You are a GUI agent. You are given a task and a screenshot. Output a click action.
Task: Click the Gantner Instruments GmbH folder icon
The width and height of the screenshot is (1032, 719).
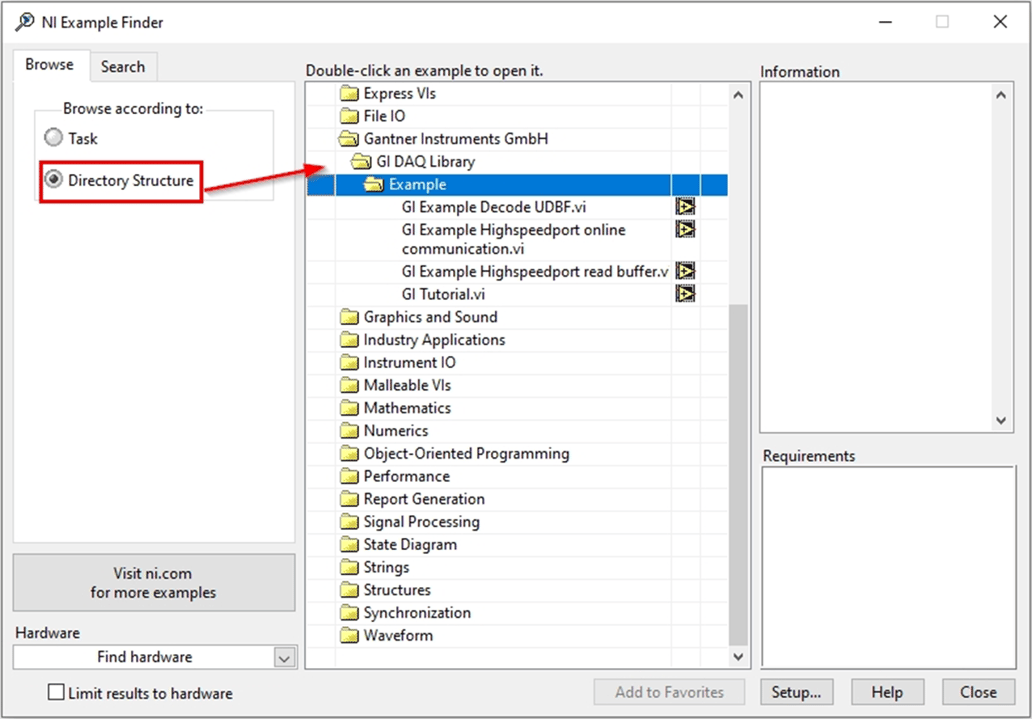347,138
